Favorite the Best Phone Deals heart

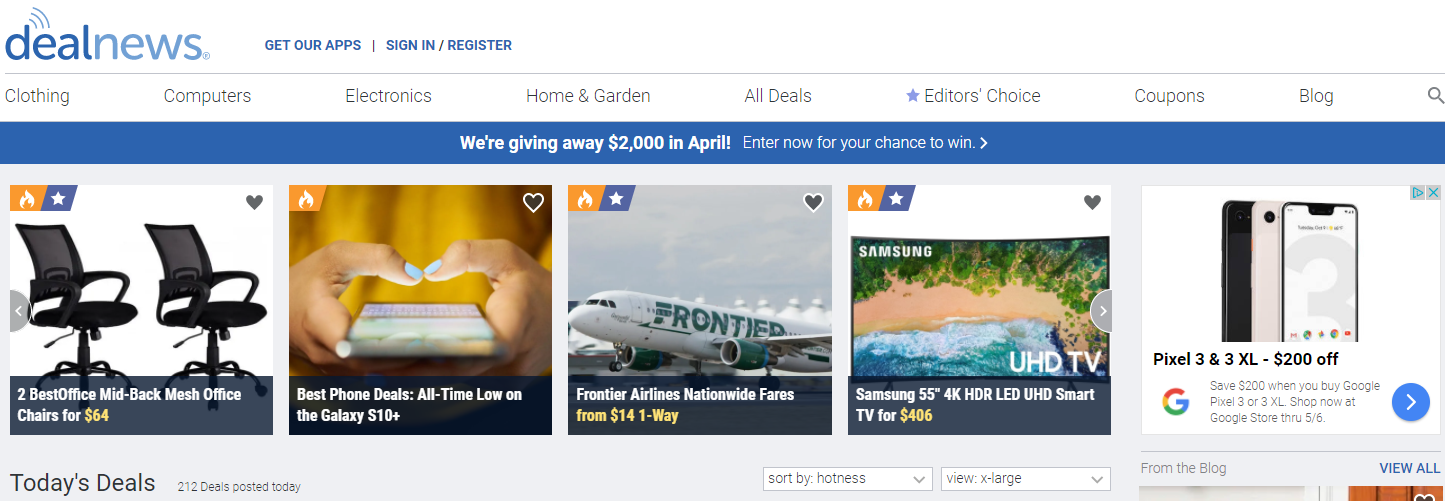534,202
